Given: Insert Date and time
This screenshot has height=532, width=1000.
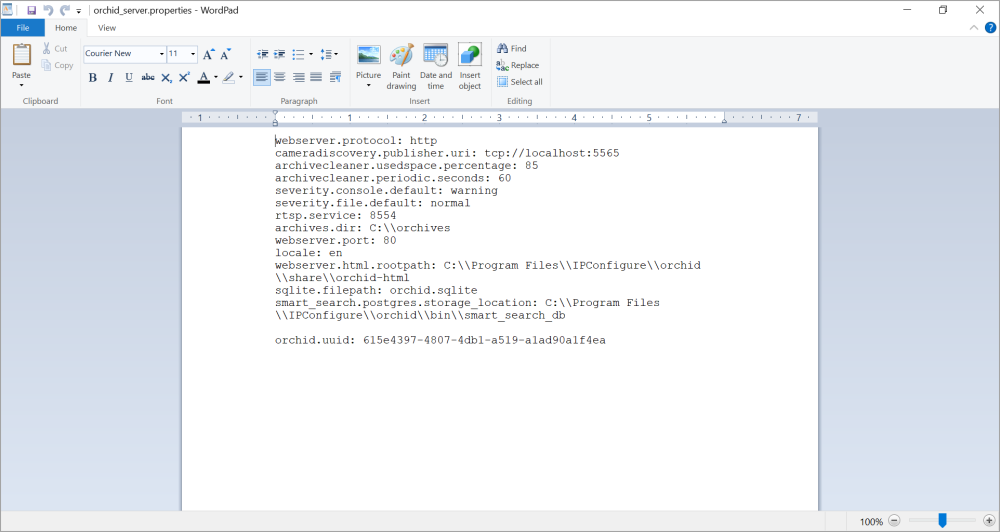Looking at the screenshot, I should tap(436, 66).
